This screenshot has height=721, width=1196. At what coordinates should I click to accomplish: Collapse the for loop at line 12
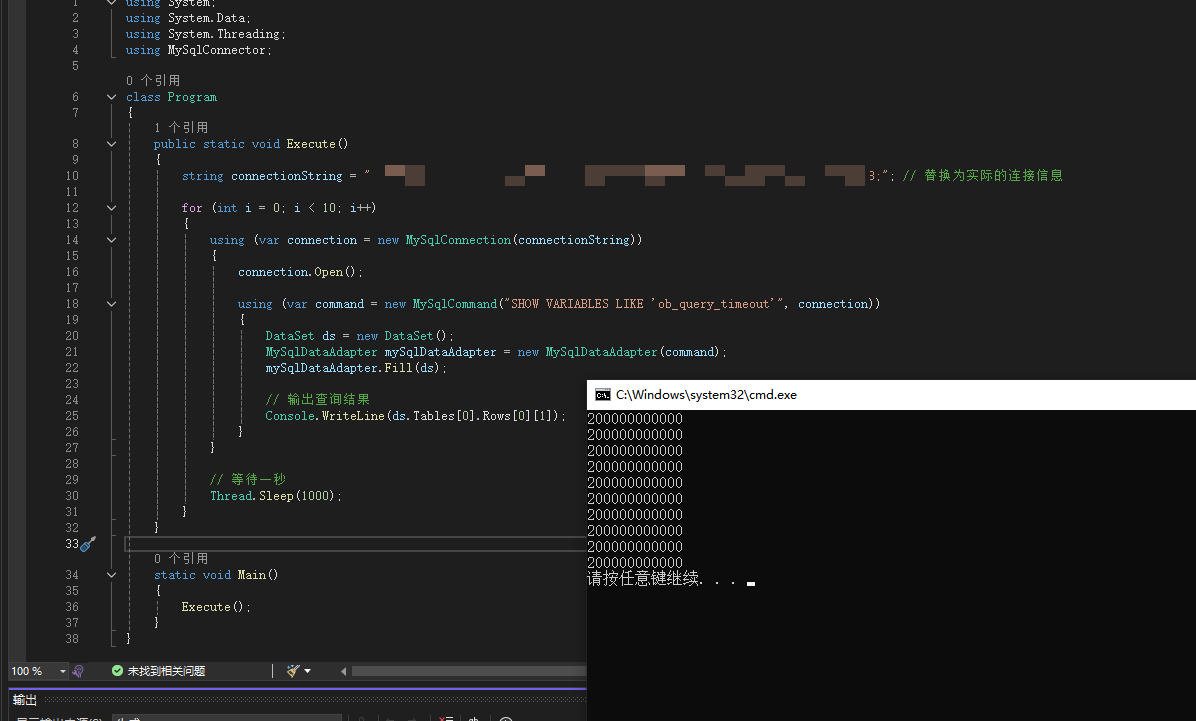click(x=111, y=208)
